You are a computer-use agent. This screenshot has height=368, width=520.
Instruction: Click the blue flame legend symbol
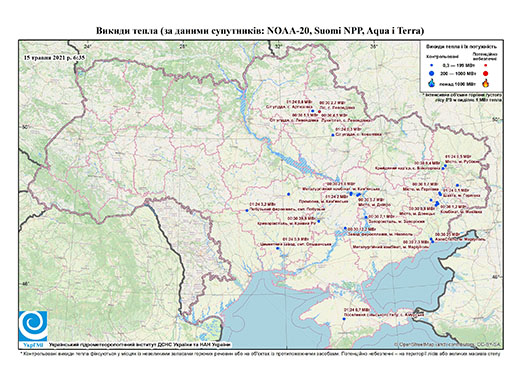[432, 83]
